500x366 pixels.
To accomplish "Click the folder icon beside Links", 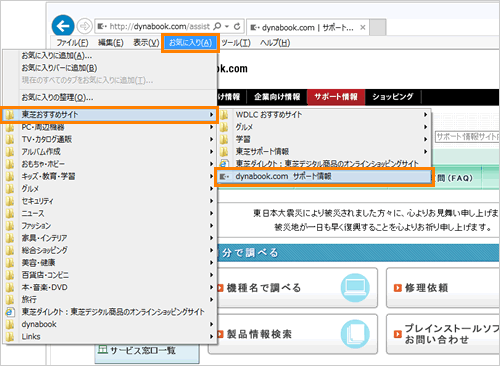I will (x=10, y=337).
